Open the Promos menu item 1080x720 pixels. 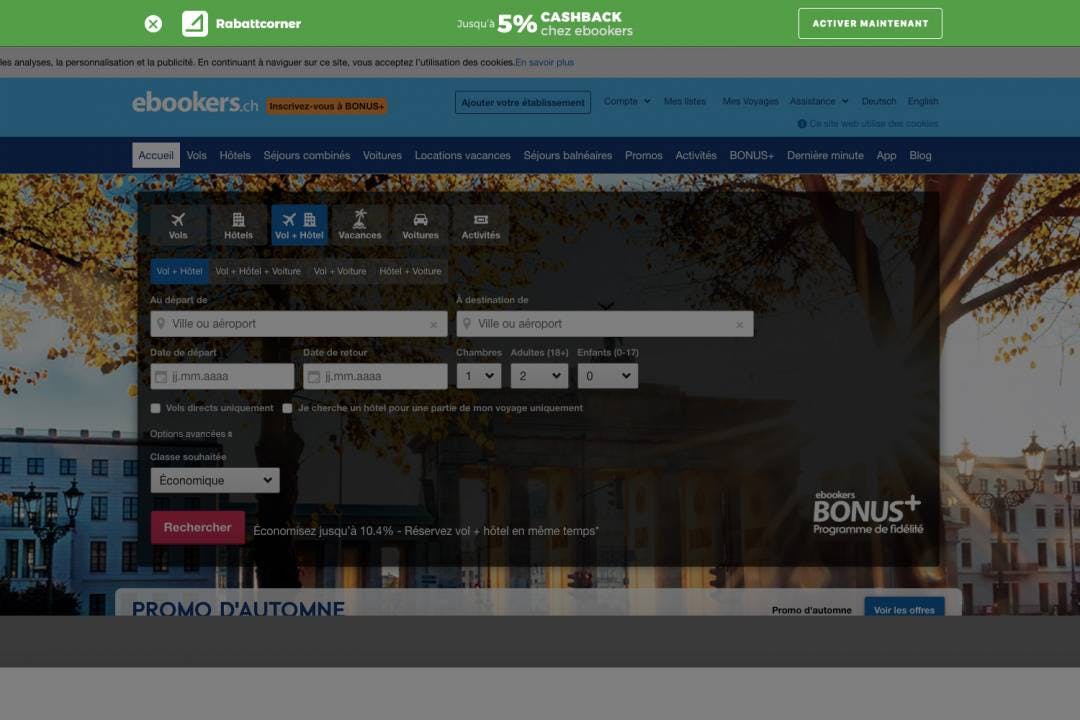pyautogui.click(x=644, y=155)
